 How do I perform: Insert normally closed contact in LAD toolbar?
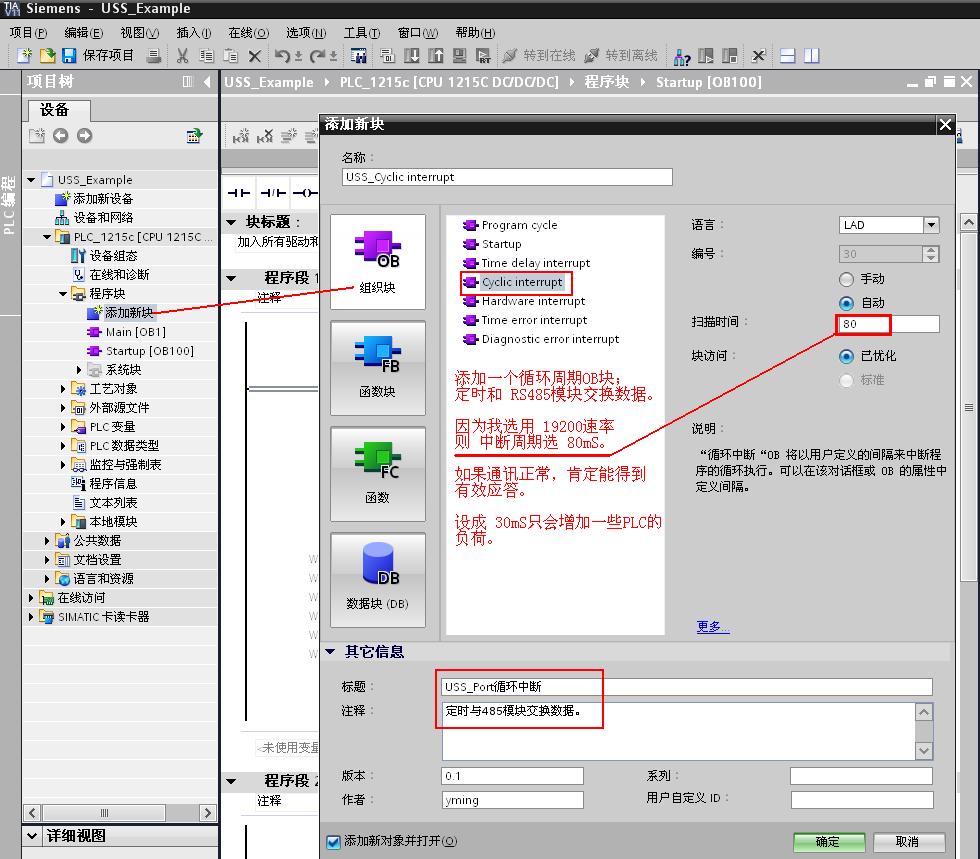(x=272, y=193)
